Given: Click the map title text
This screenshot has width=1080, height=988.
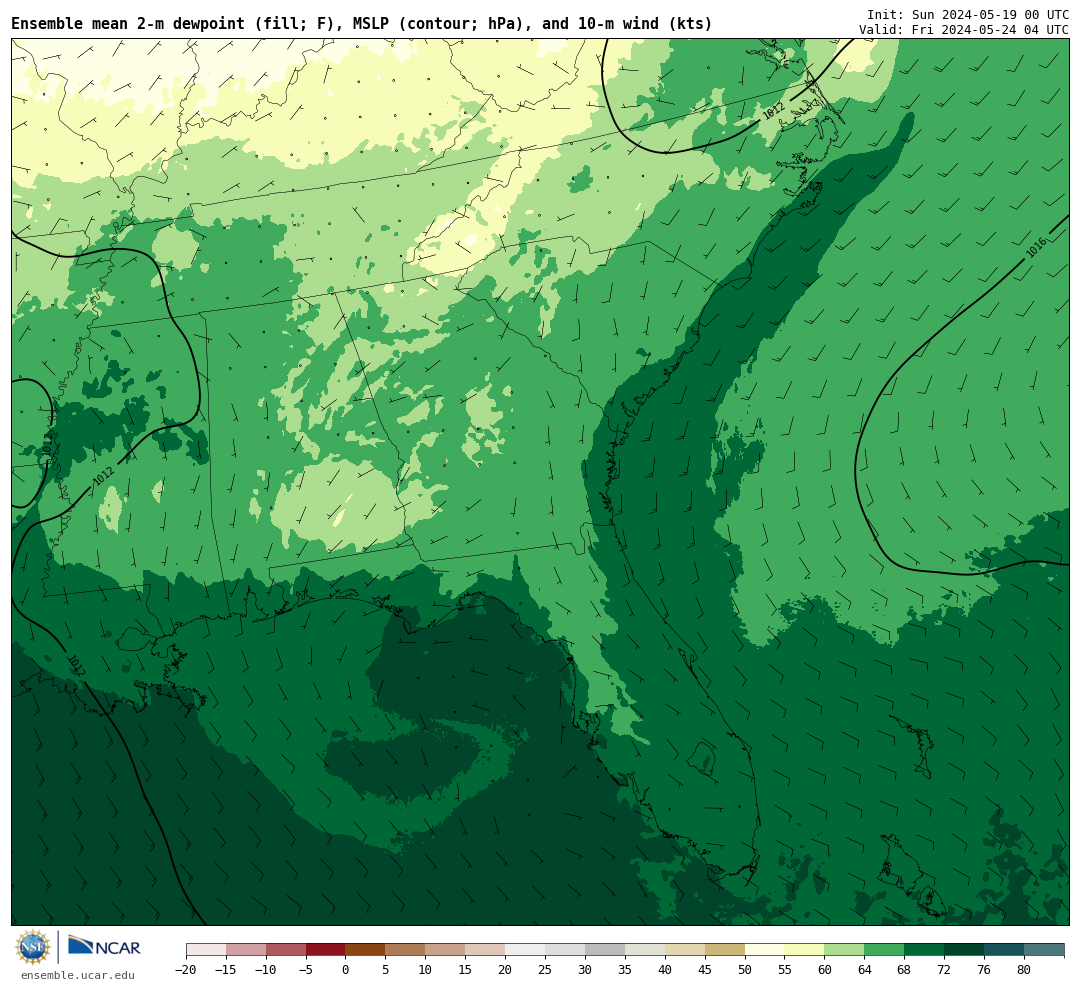Looking at the screenshot, I should click(362, 24).
